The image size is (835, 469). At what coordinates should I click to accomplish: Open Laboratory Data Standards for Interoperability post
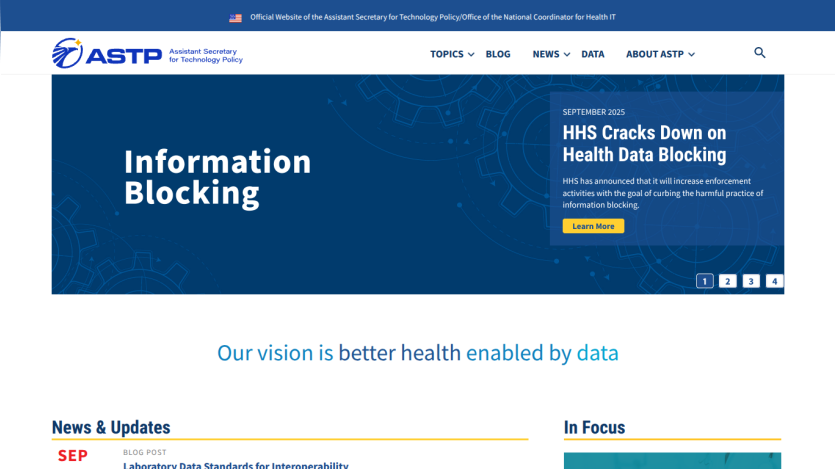pos(236,465)
